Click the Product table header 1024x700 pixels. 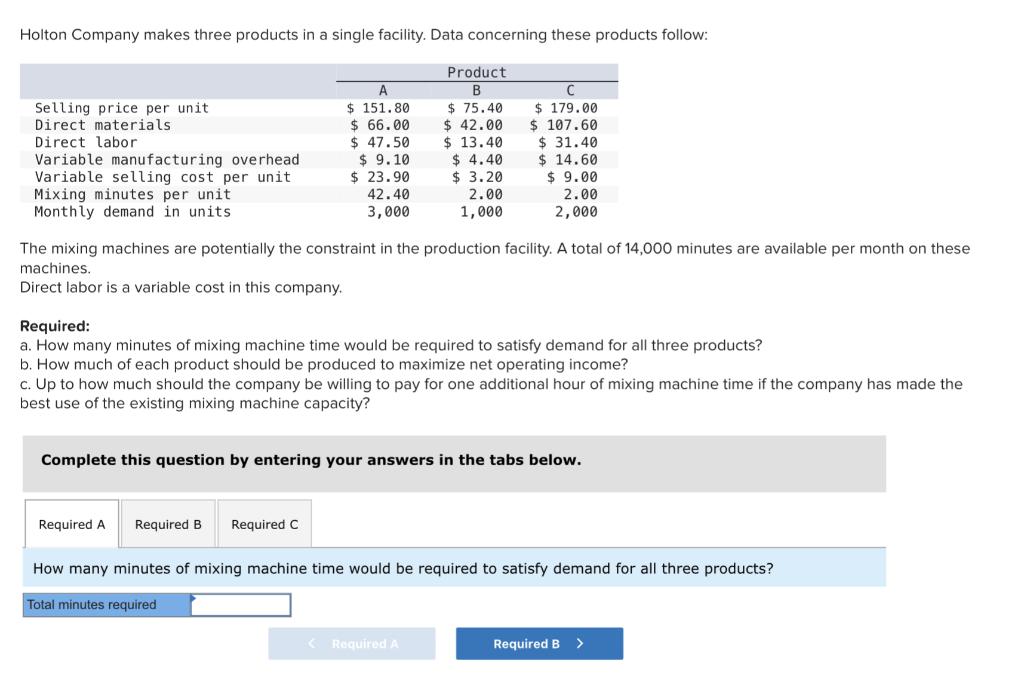[474, 72]
